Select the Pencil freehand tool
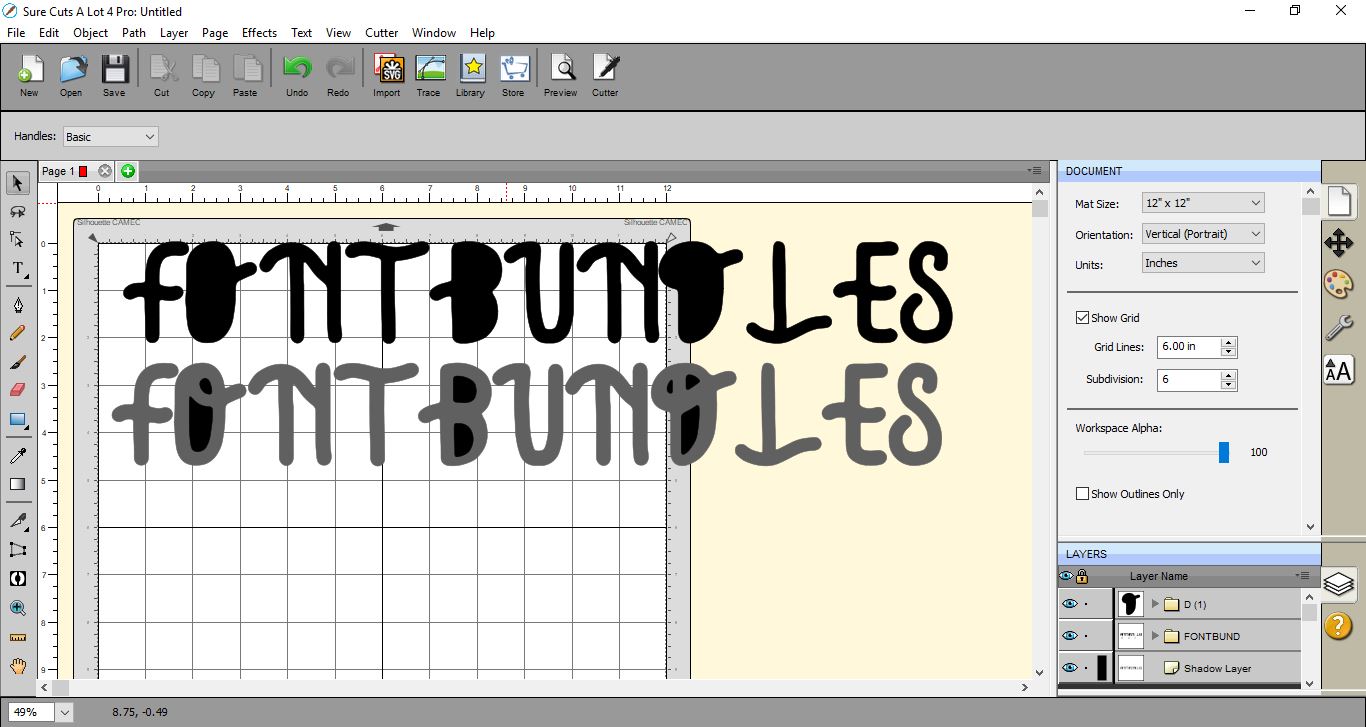The width and height of the screenshot is (1366, 727). pos(18,333)
